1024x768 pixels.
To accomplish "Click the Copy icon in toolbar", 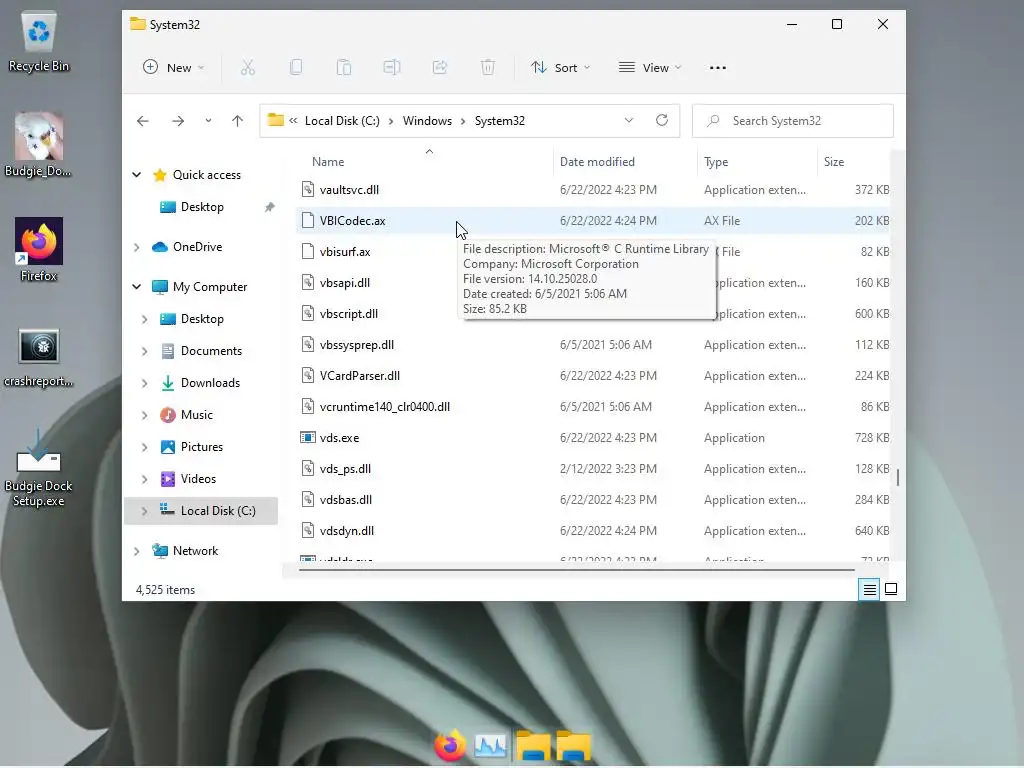I will (x=296, y=67).
